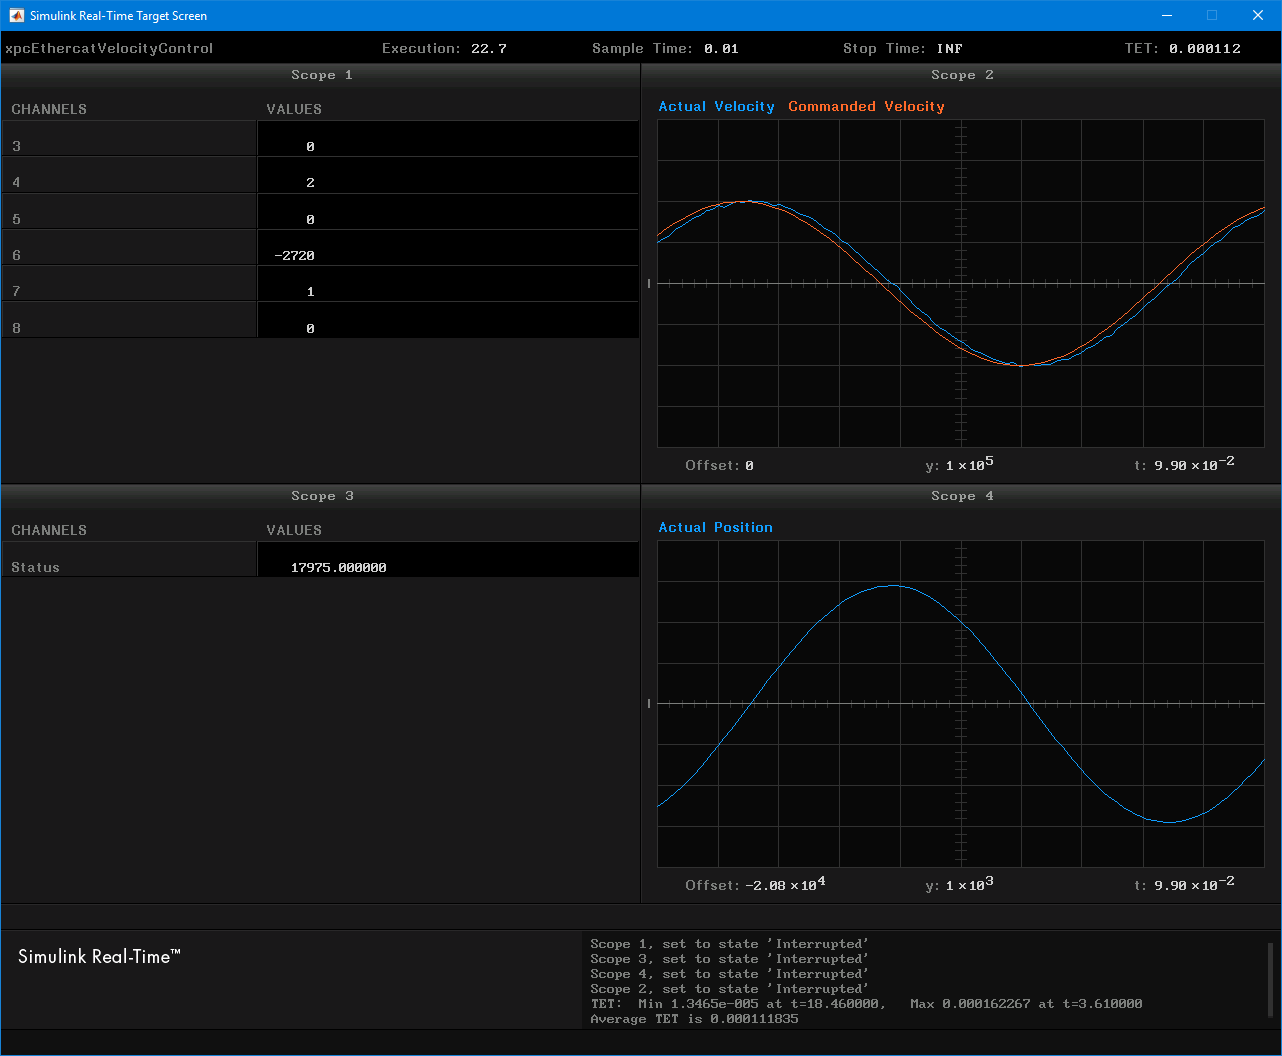Close the Simulink Real-Time Target Screen window
The width and height of the screenshot is (1282, 1056).
1258,16
